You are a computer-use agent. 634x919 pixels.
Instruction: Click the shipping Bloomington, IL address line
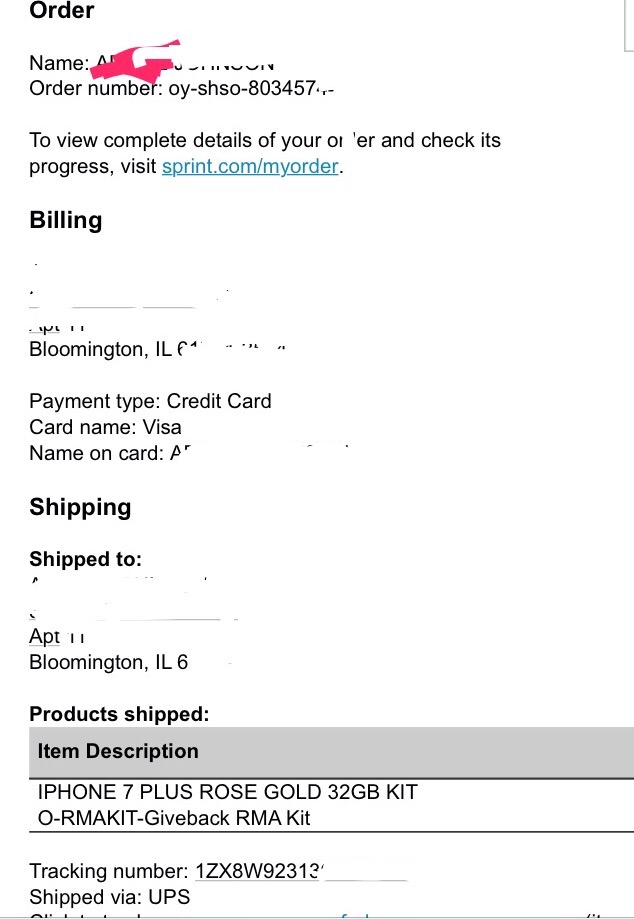108,662
